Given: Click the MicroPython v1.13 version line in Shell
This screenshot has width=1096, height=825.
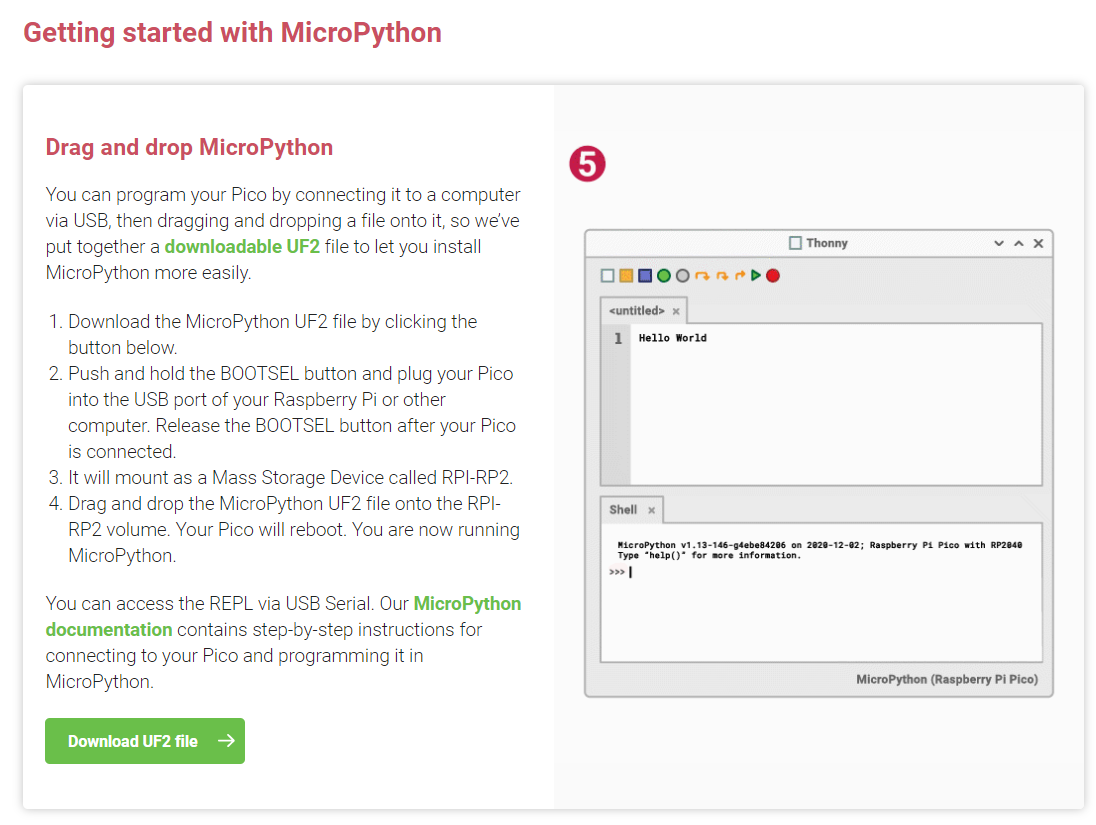Looking at the screenshot, I should [x=819, y=545].
